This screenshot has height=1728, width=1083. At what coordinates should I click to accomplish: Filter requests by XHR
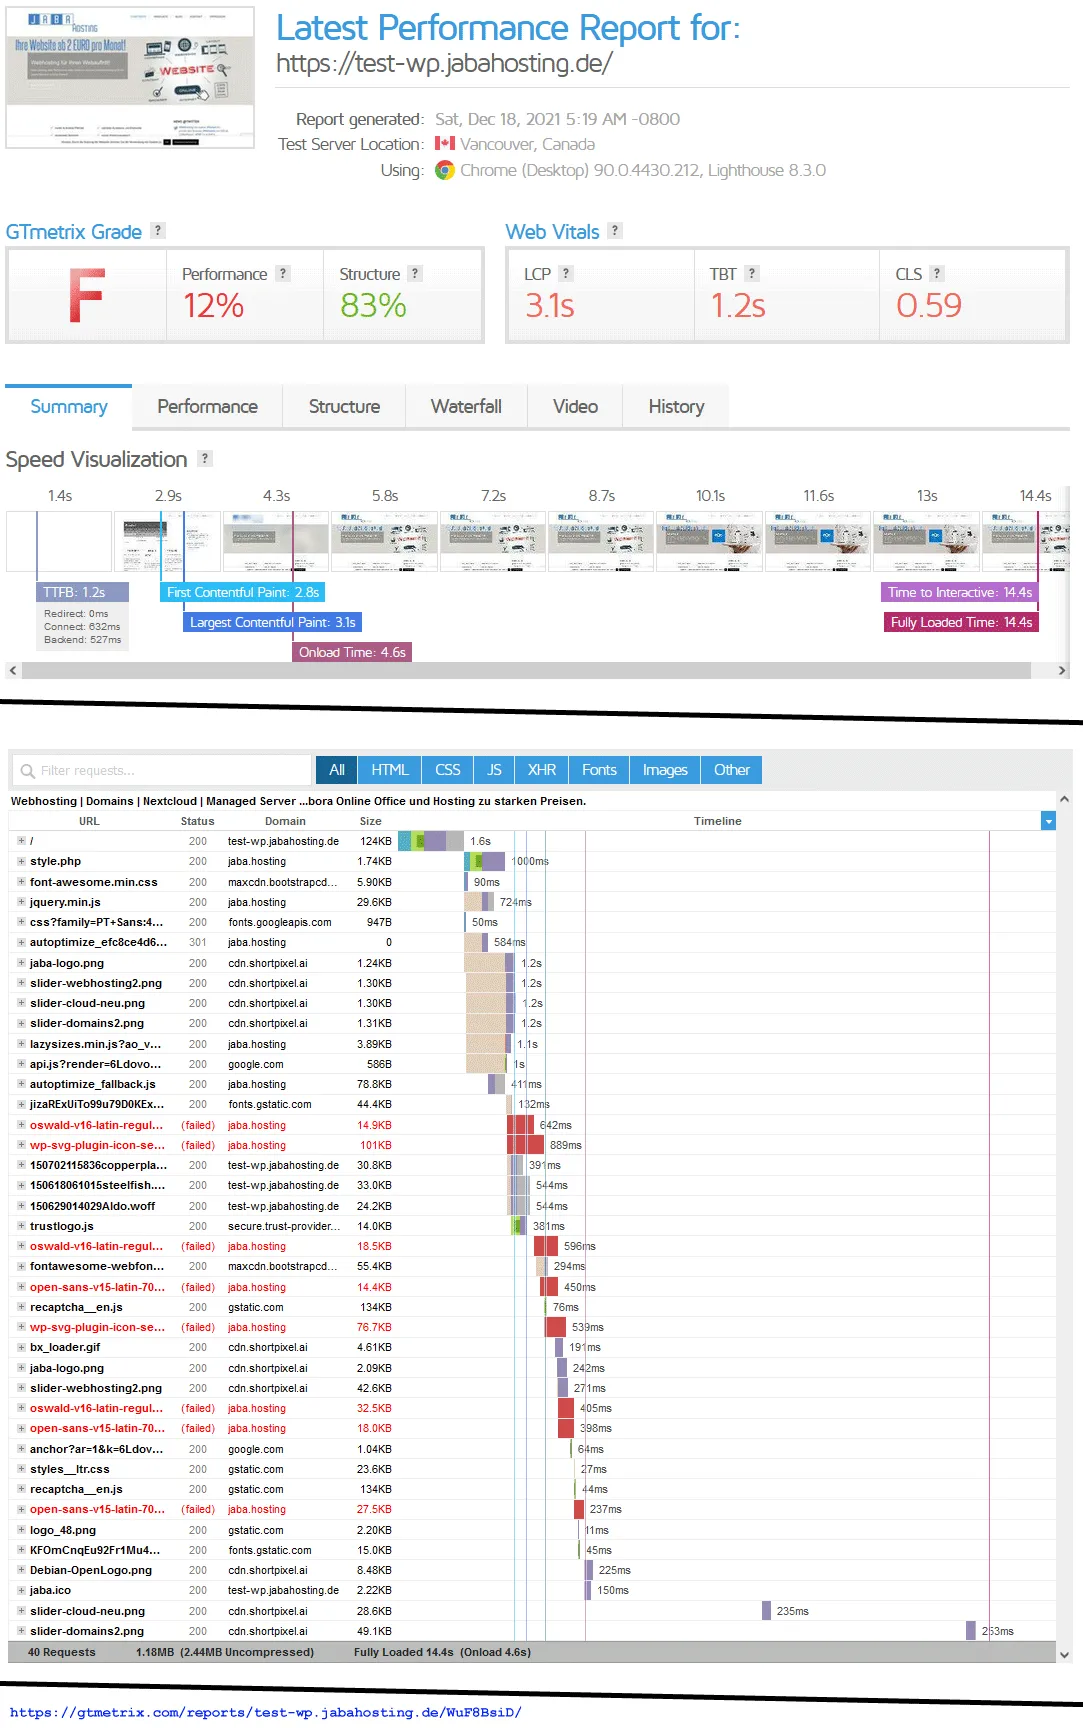coord(542,770)
